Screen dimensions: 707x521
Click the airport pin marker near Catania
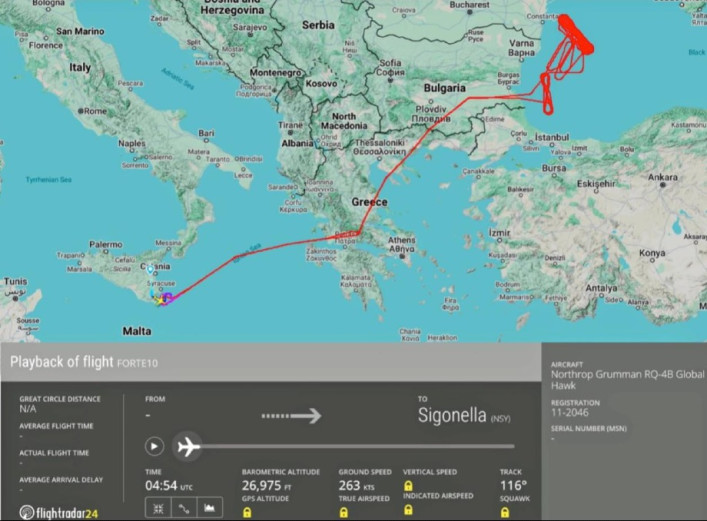(x=150, y=269)
